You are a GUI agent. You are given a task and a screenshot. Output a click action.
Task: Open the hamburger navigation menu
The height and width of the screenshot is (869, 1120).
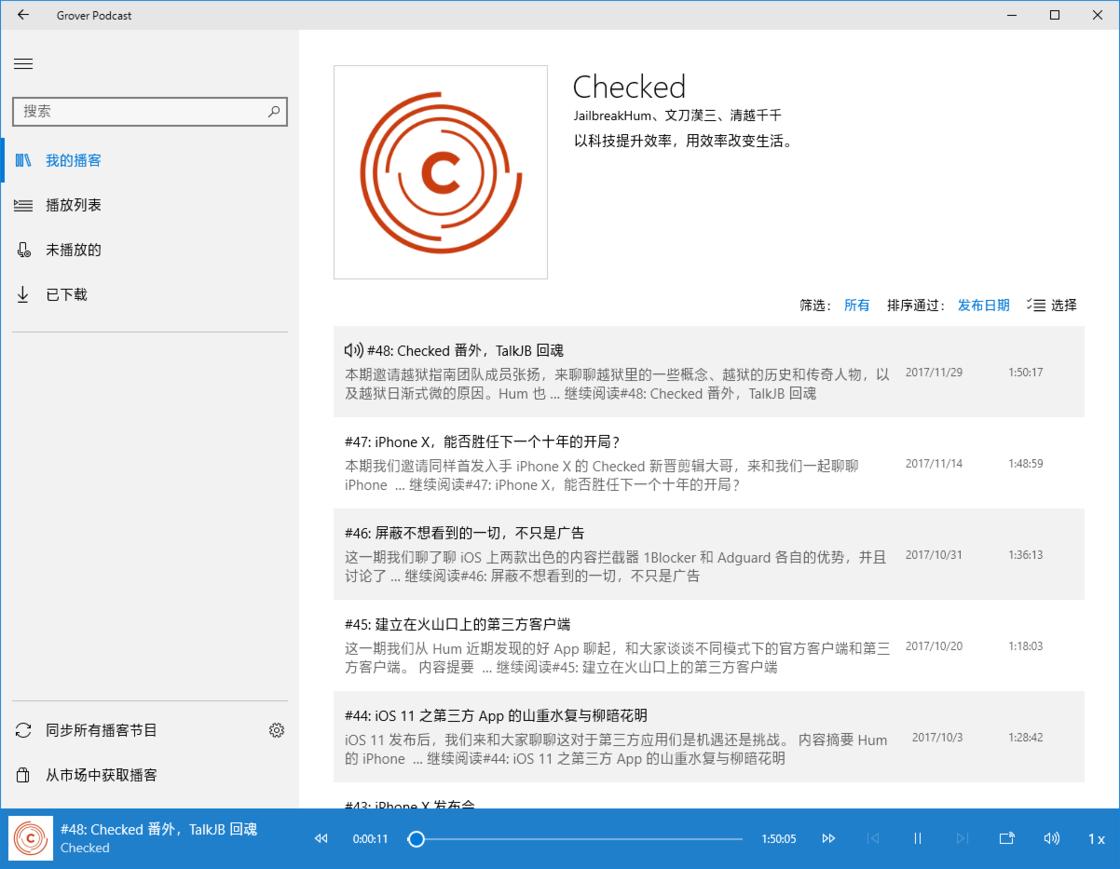(23, 64)
